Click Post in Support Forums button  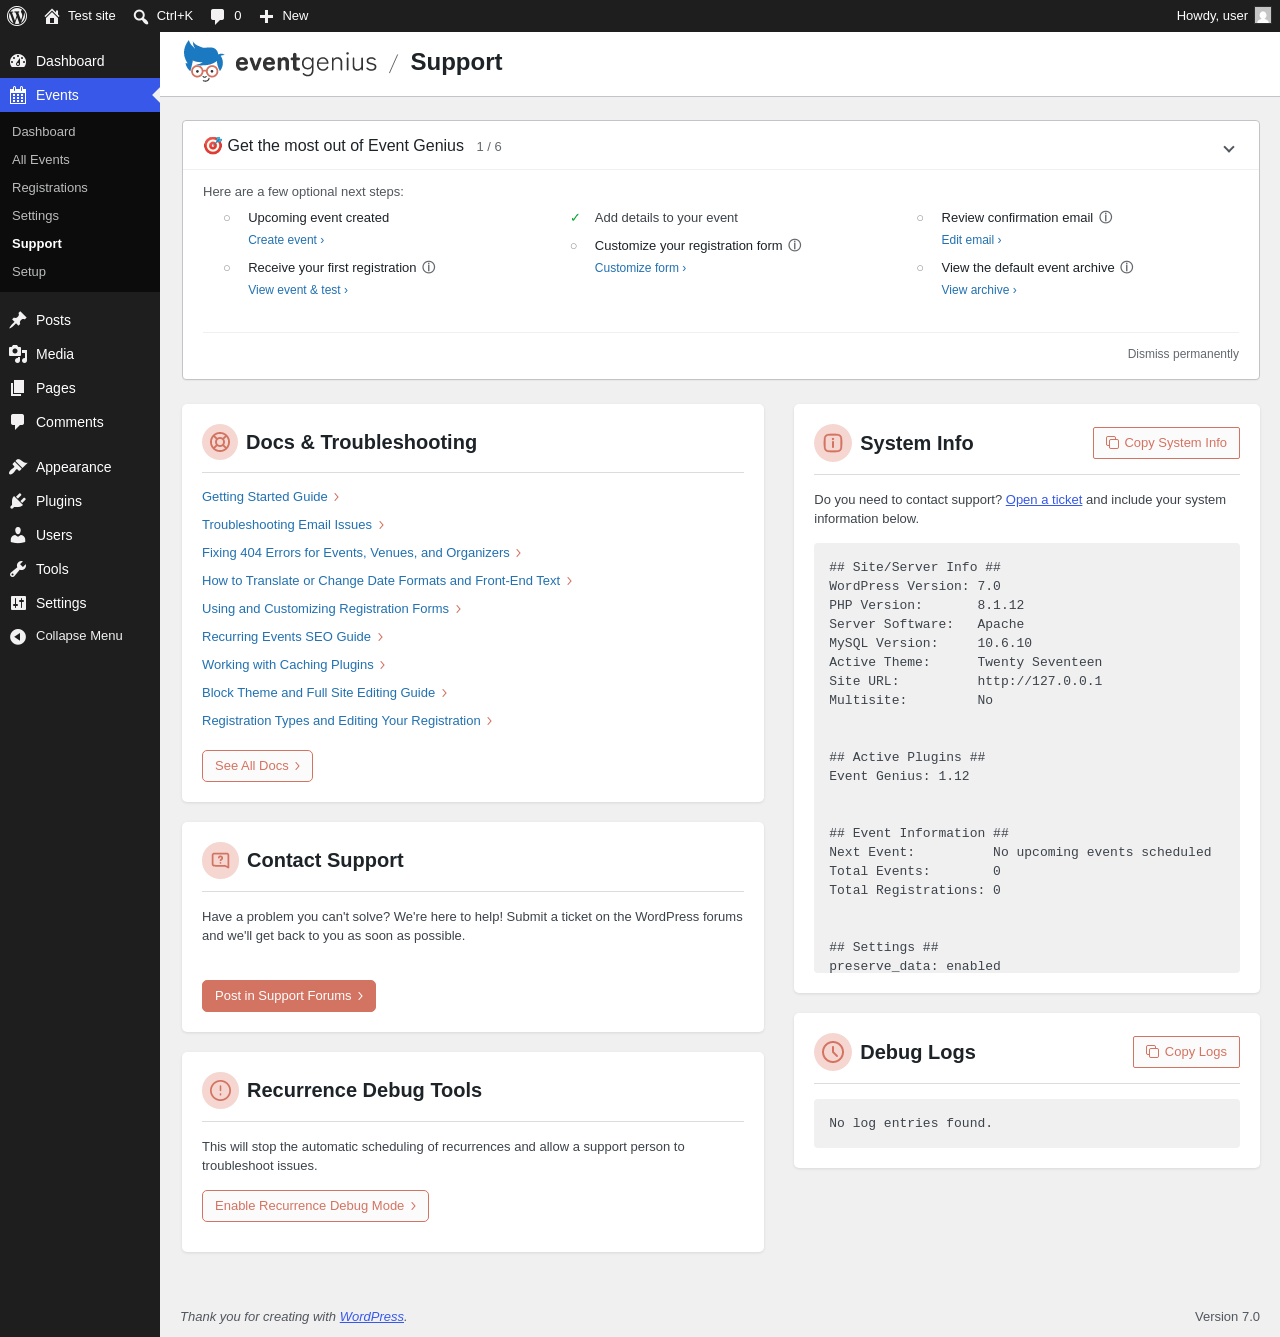tap(289, 996)
